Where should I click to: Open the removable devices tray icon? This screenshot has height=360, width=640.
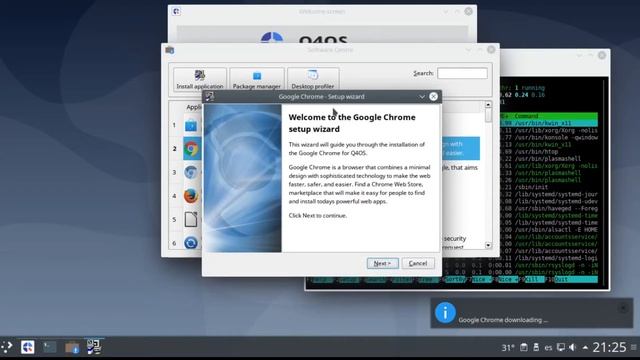tap(536, 347)
